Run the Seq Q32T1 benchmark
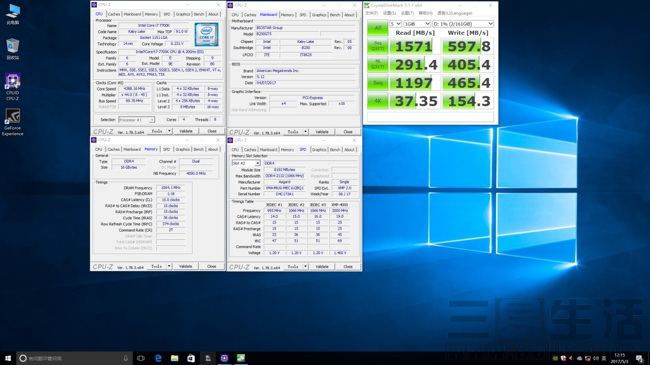 point(378,46)
